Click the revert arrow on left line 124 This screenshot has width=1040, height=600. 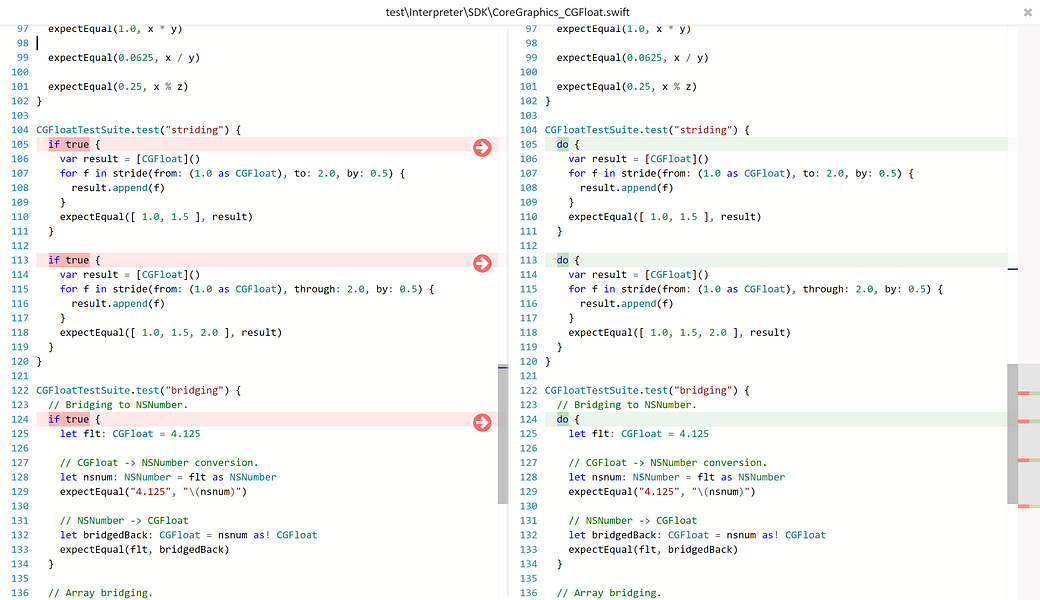coord(482,422)
